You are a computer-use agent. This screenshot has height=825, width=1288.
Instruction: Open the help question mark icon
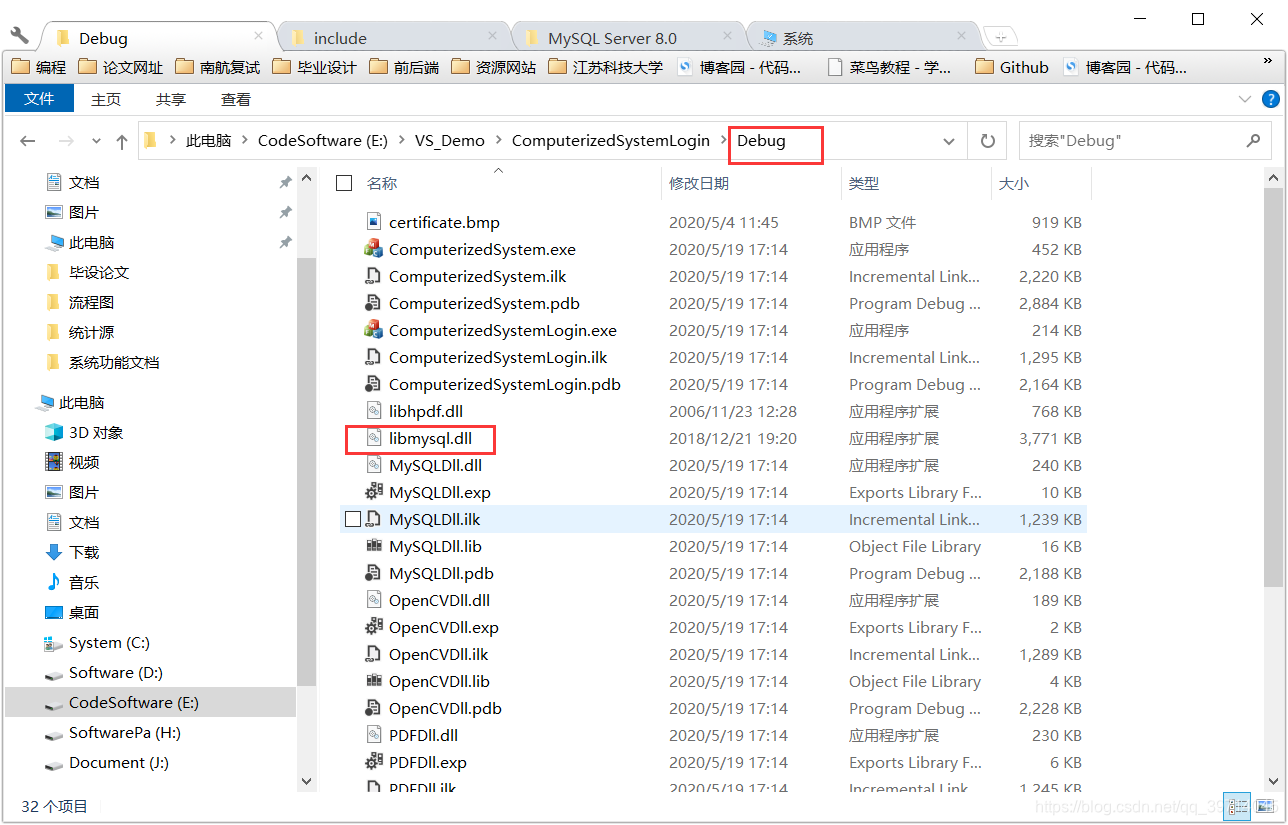pyautogui.click(x=1270, y=99)
